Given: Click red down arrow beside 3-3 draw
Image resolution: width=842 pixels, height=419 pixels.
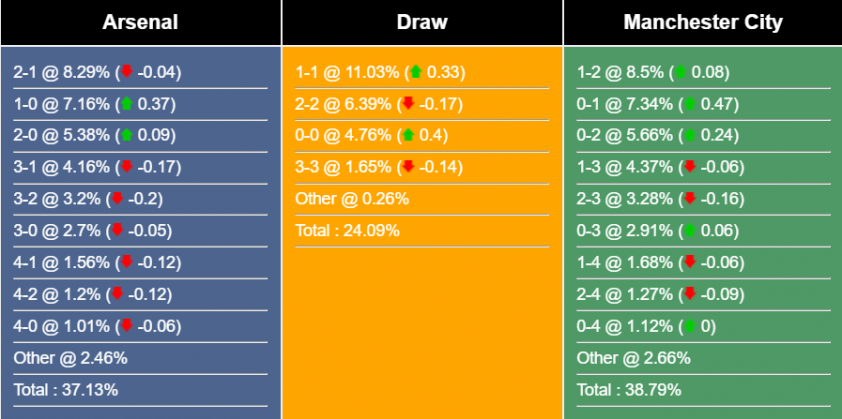Looking at the screenshot, I should (407, 167).
